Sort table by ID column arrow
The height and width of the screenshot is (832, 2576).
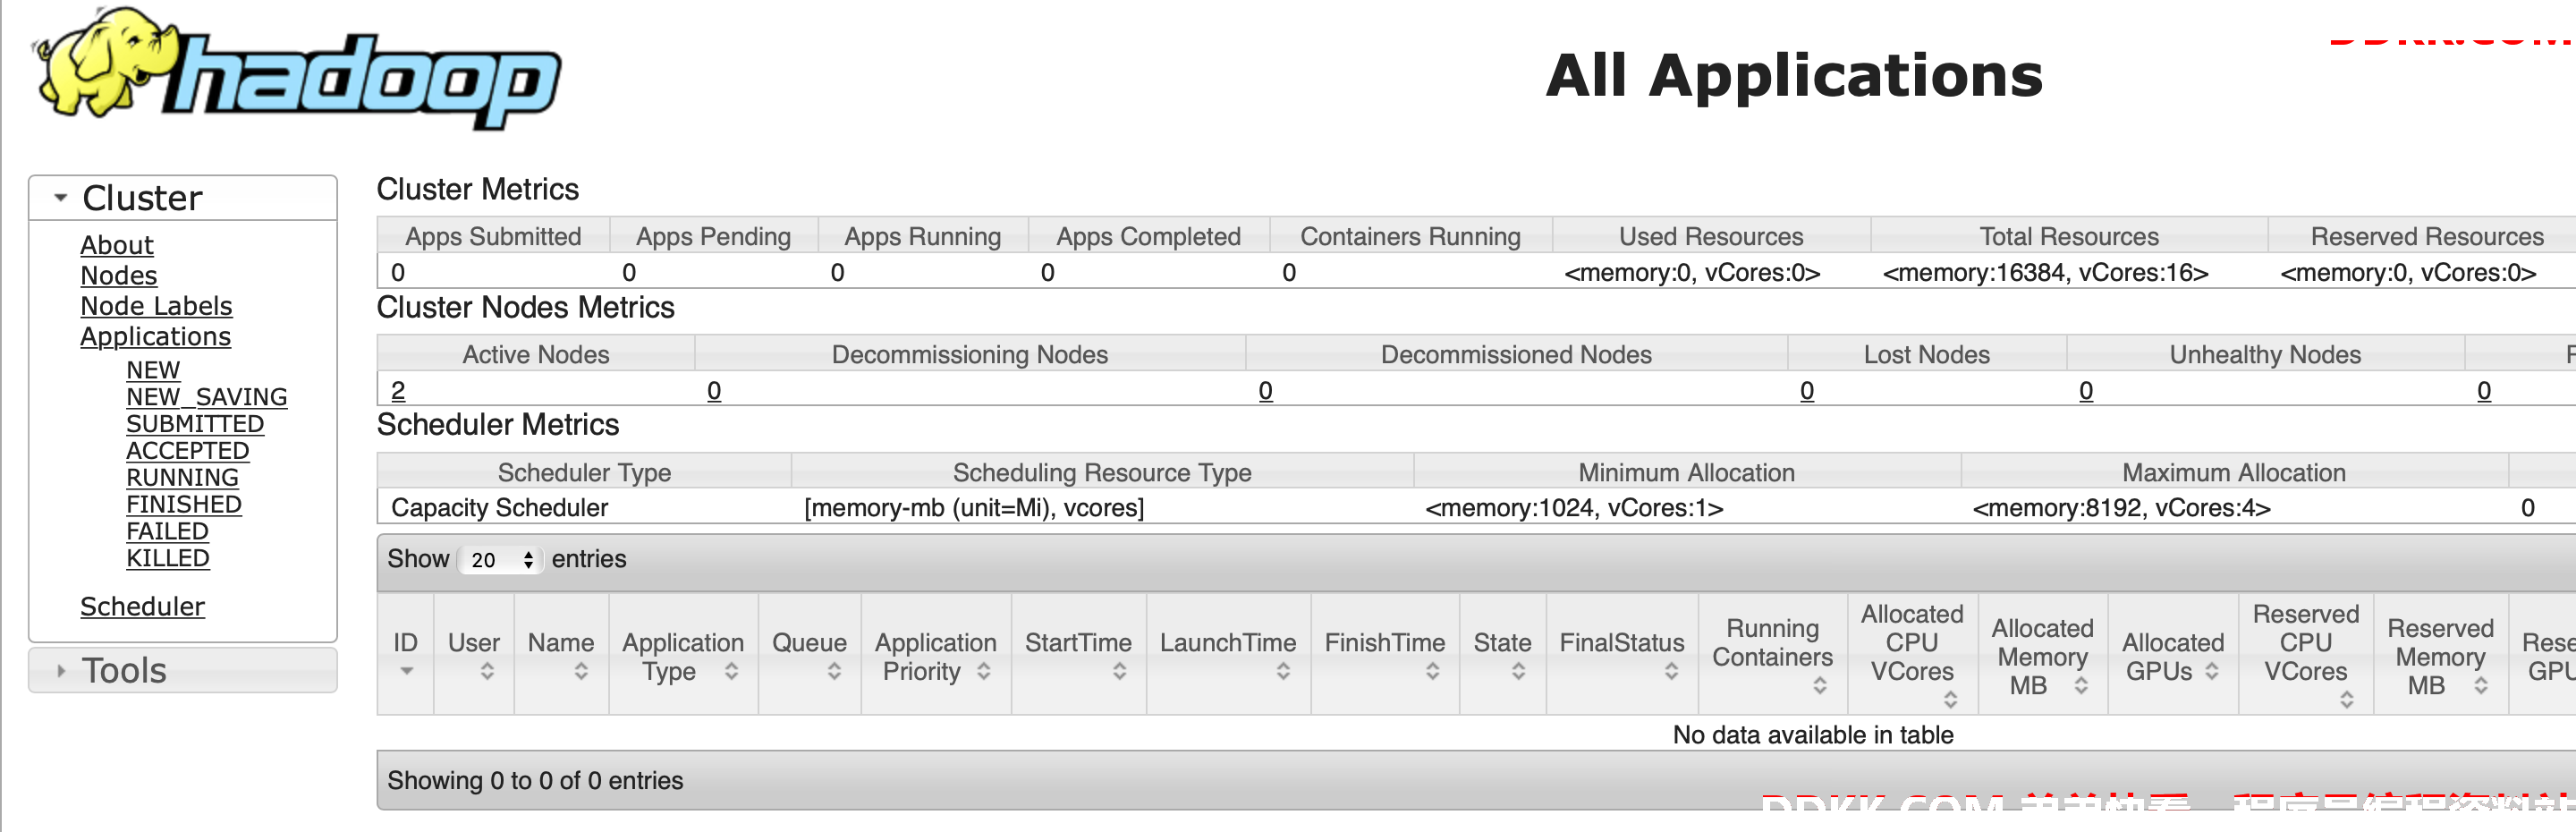406,671
